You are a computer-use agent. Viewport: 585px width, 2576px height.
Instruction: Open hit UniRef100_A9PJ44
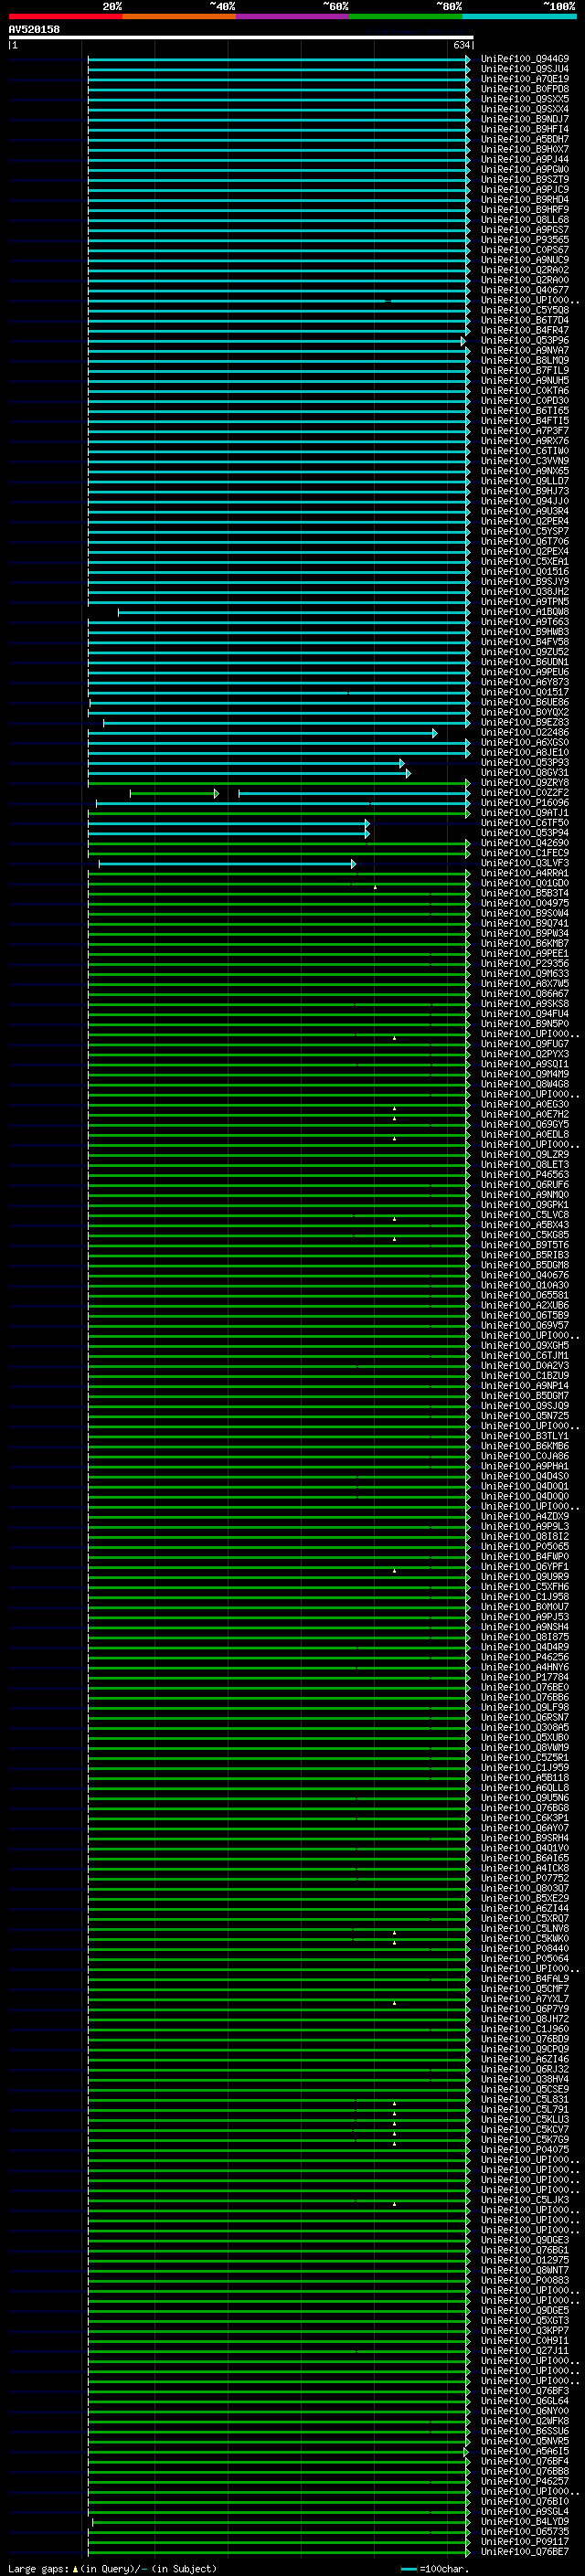click(x=525, y=160)
